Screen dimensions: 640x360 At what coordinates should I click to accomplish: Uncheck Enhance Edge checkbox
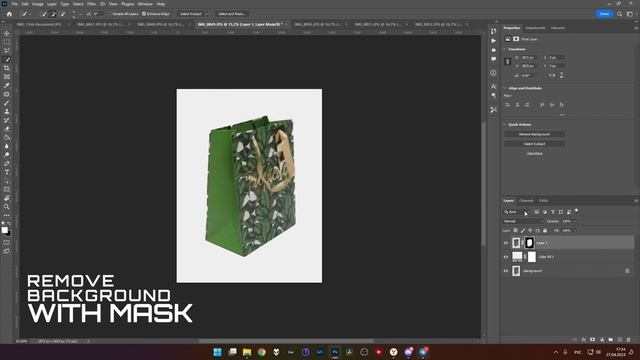144,14
